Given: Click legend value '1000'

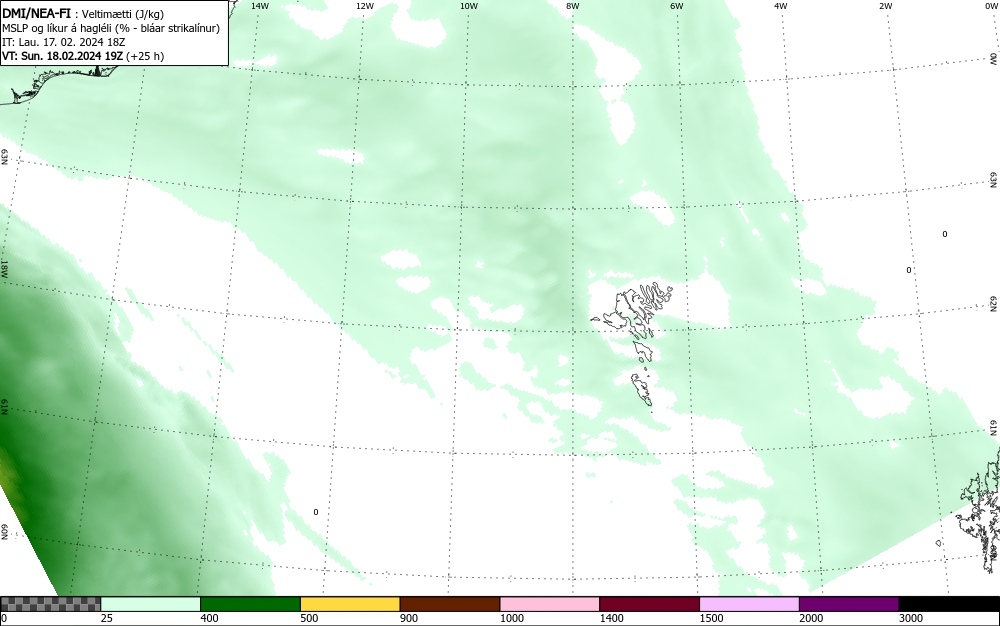Looking at the screenshot, I should tap(511, 618).
